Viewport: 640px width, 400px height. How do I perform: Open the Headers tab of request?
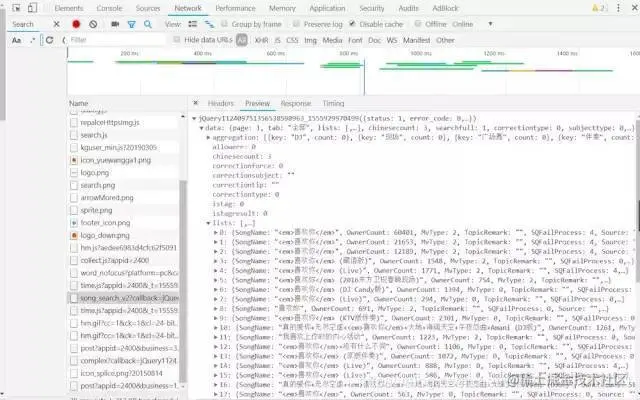[x=221, y=103]
